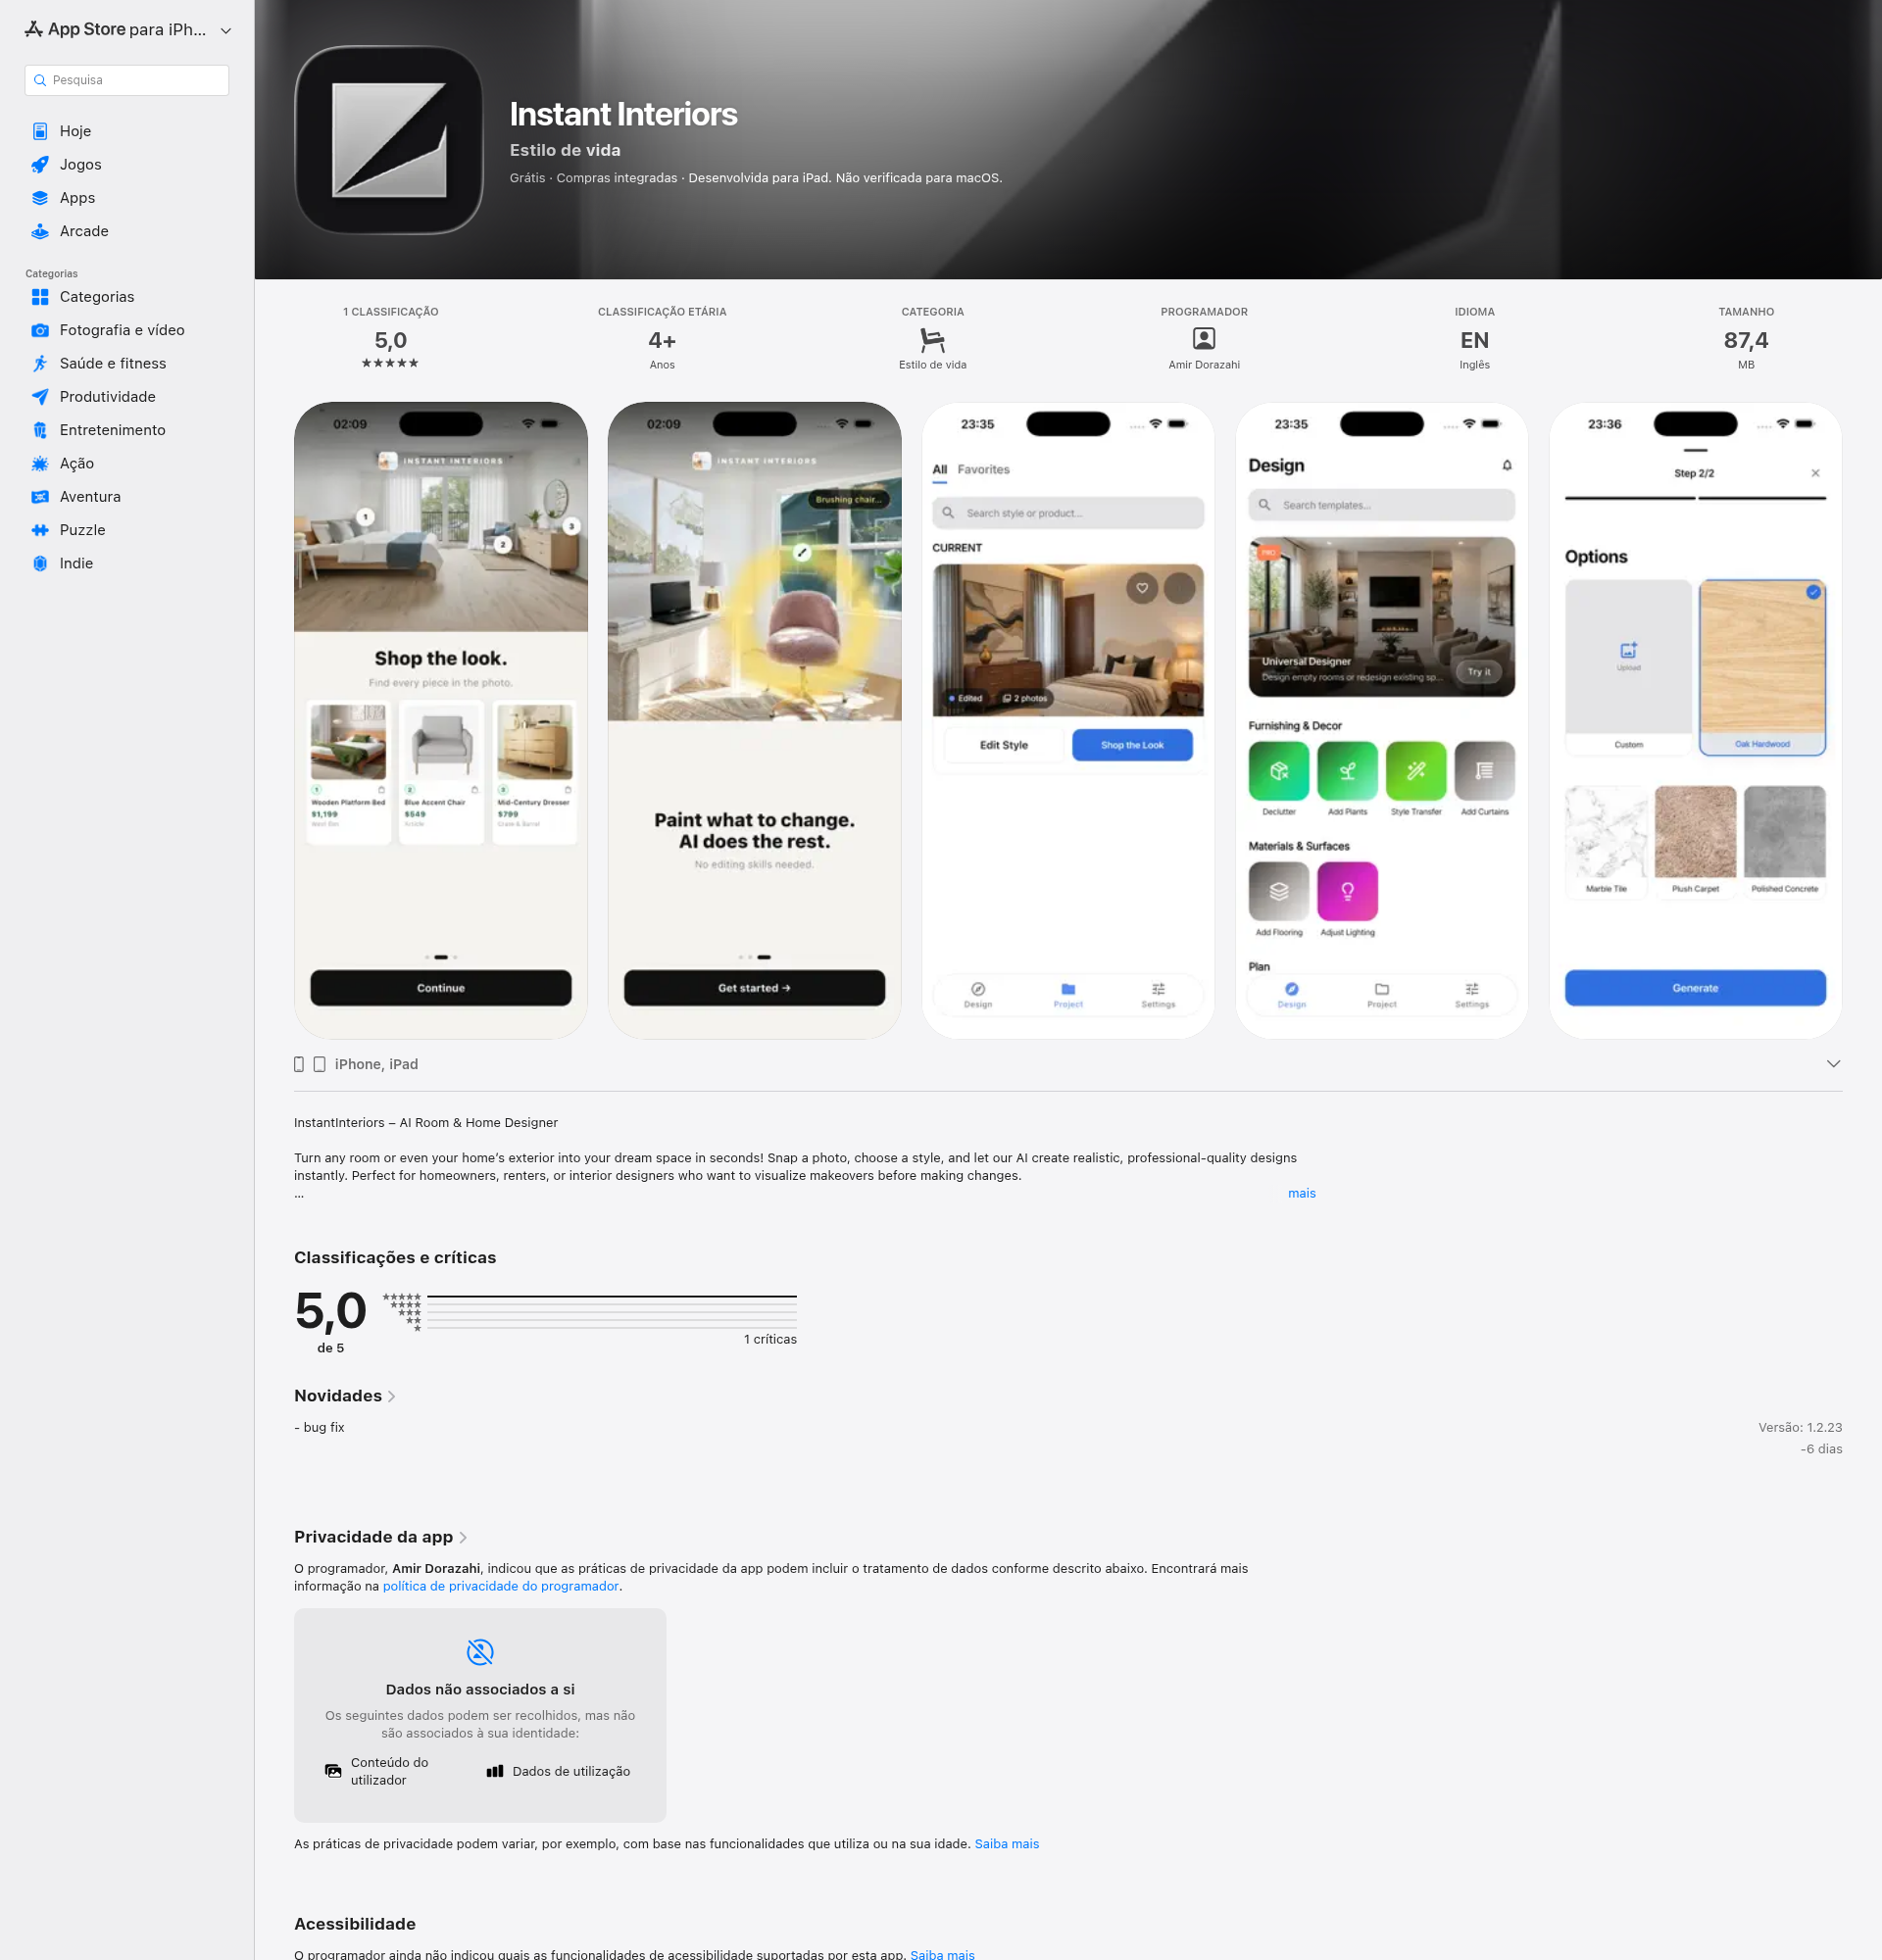Click the Saúde e fitness running icon

click(40, 364)
